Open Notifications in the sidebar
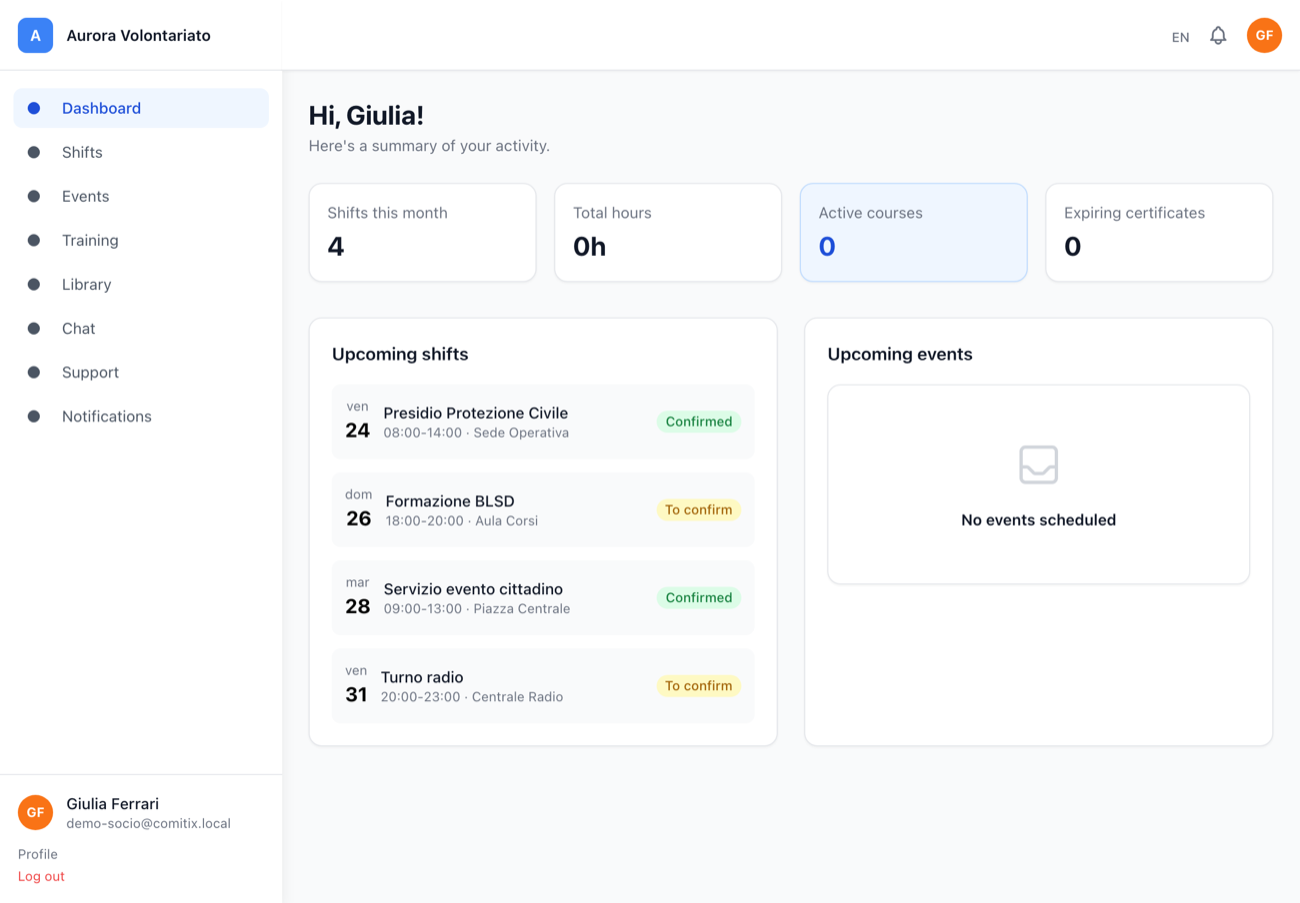1300x903 pixels. tap(141, 416)
